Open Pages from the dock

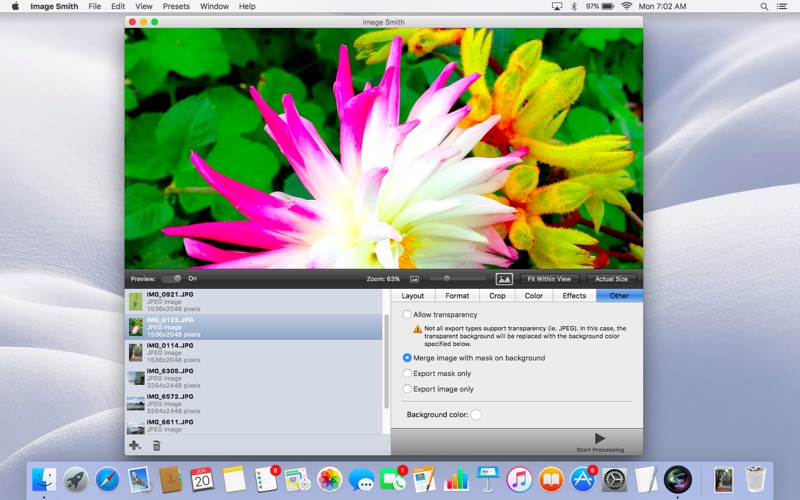coord(424,480)
